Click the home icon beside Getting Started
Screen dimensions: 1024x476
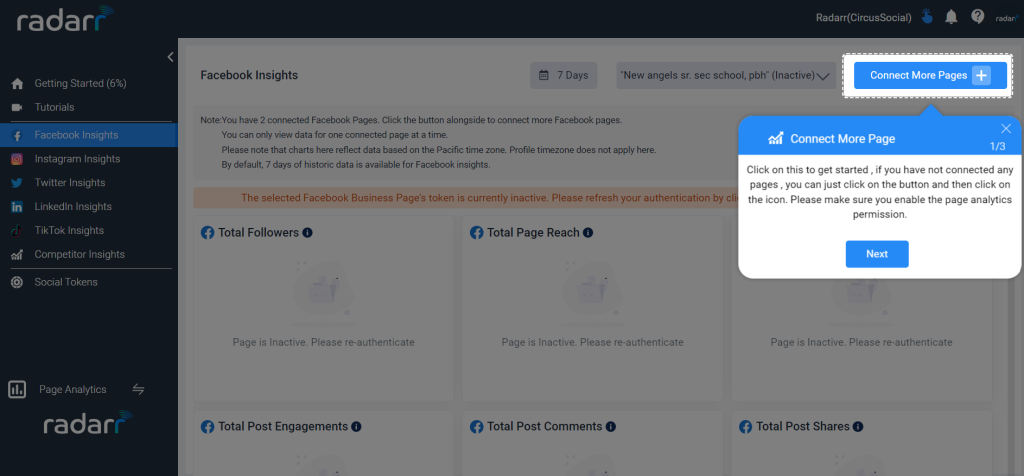pos(17,84)
